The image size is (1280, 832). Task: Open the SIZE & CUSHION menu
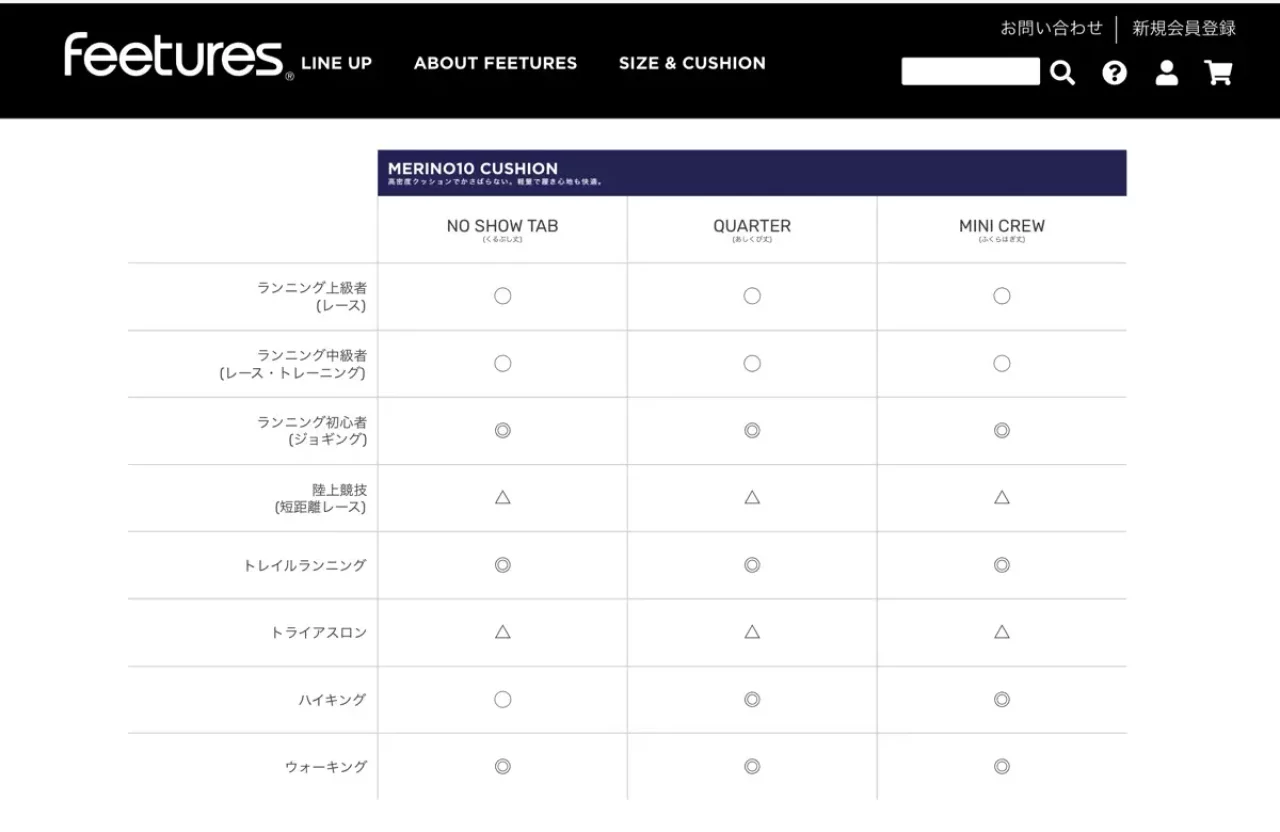[x=692, y=63]
